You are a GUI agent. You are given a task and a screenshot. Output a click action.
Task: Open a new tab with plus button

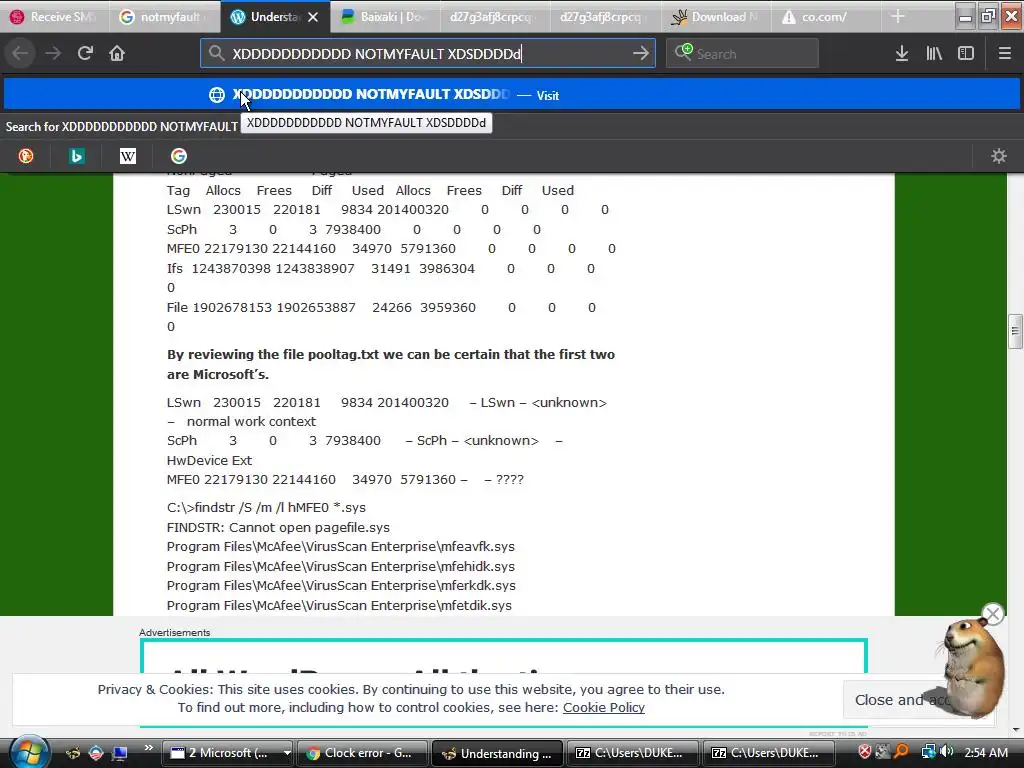[899, 17]
